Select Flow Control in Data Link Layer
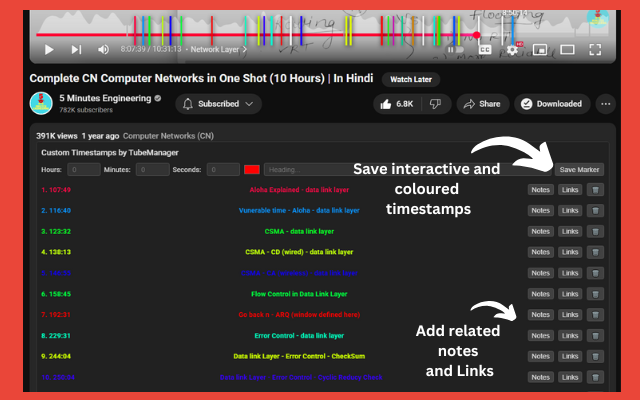Image resolution: width=640 pixels, height=400 pixels. point(299,294)
